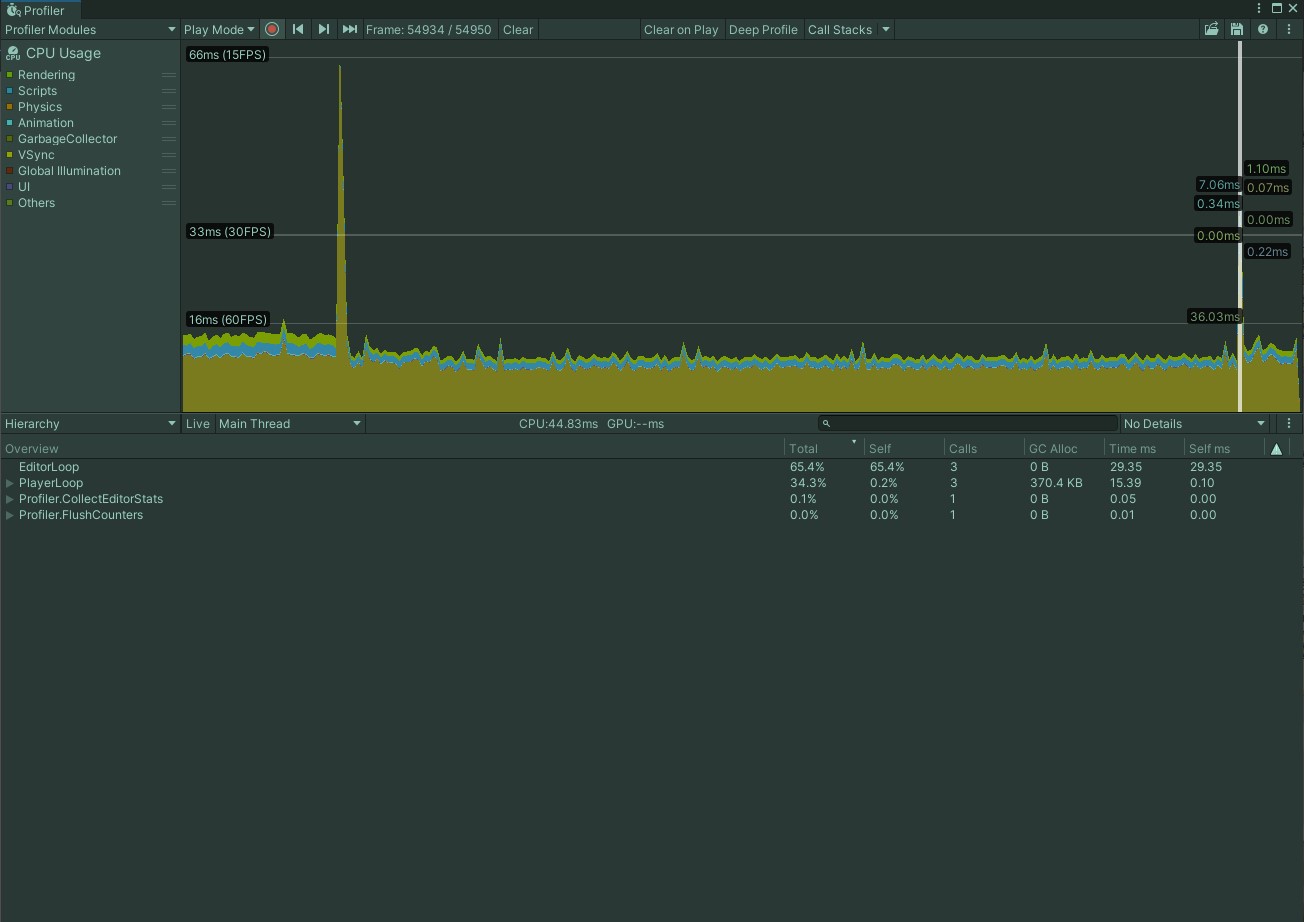Click the Rendering drag handle icon
The image size is (1304, 922).
coord(169,75)
